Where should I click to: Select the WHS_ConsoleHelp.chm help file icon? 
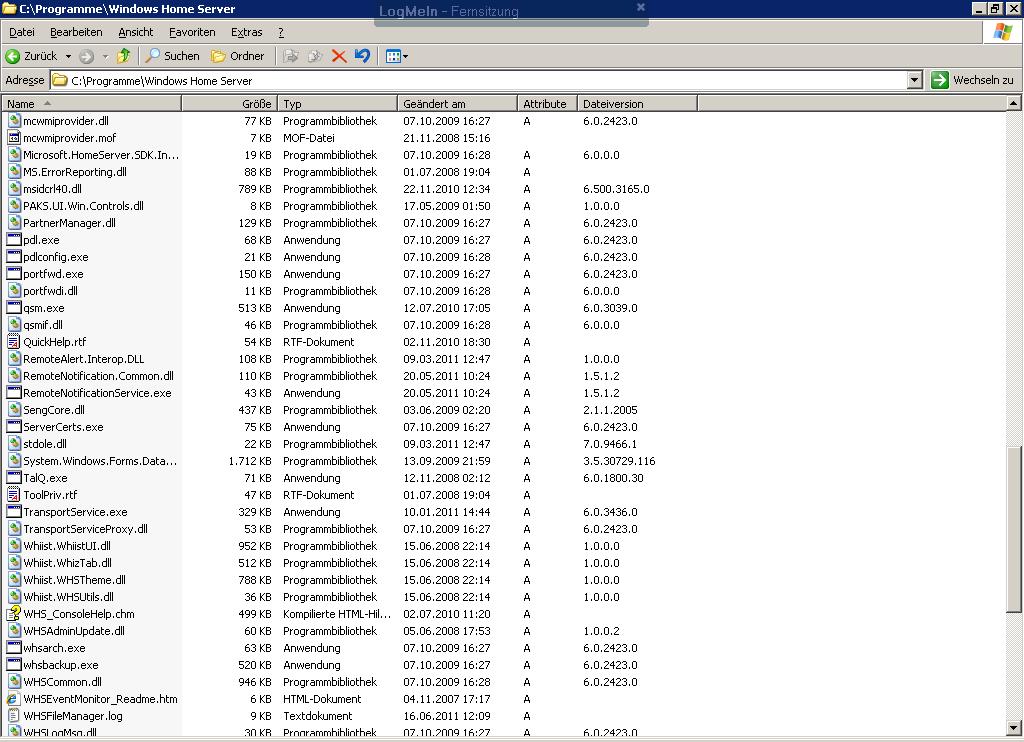[14, 614]
